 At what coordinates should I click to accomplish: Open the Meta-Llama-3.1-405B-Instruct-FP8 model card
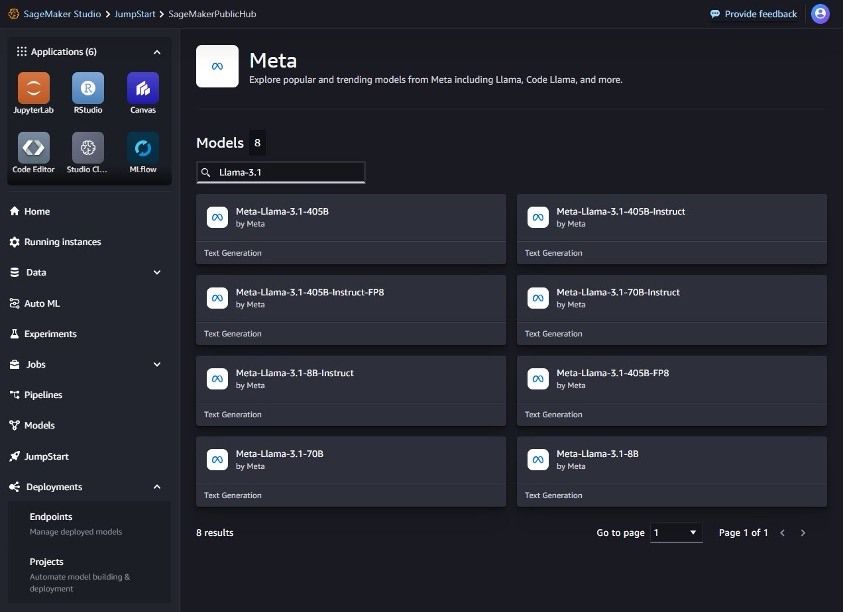click(351, 309)
